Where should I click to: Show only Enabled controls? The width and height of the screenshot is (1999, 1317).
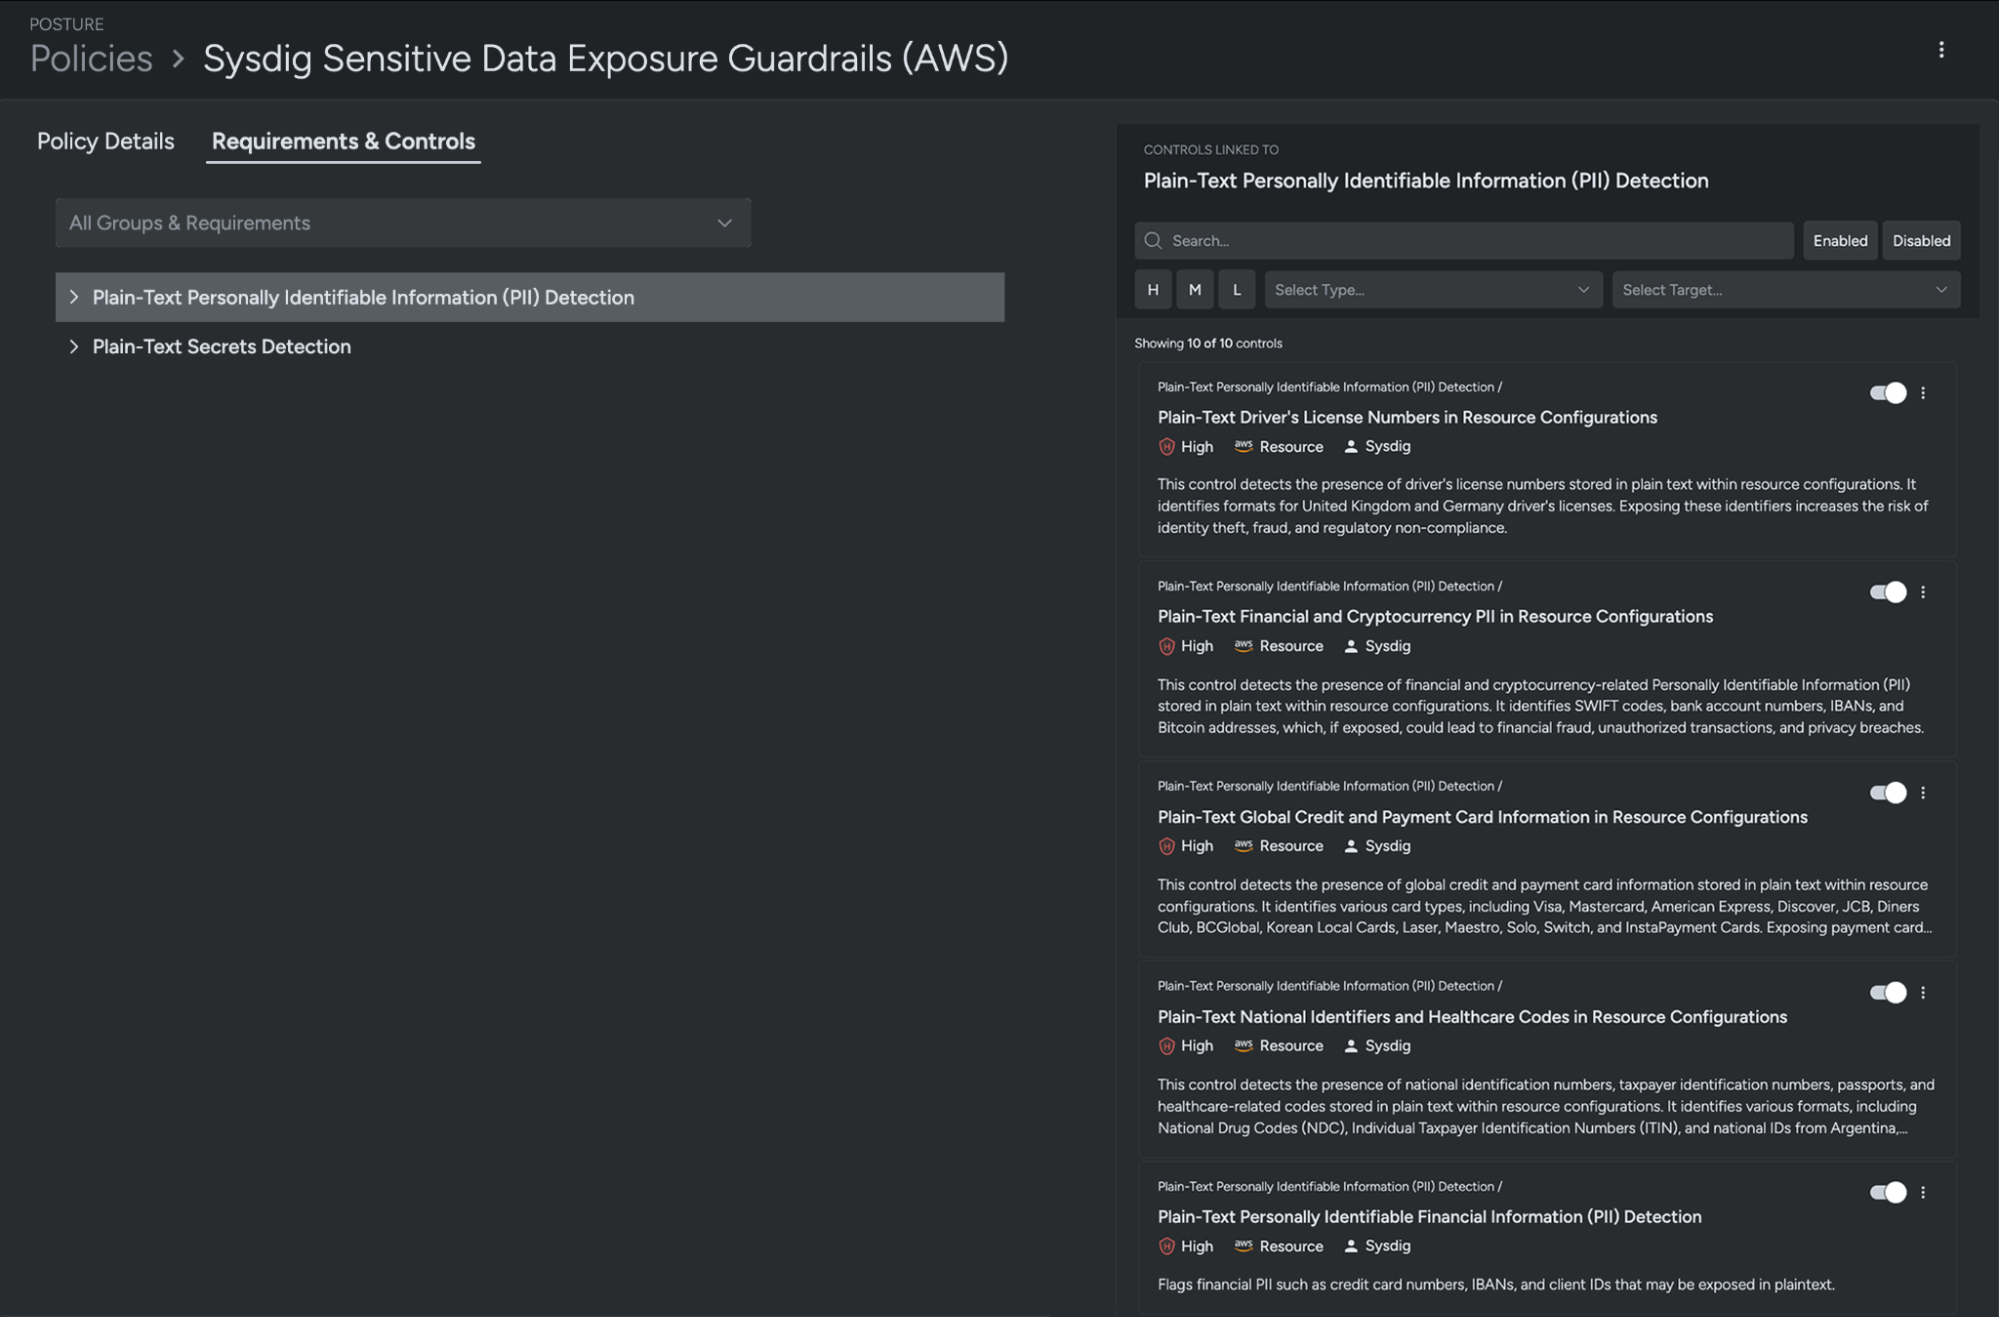pyautogui.click(x=1840, y=241)
